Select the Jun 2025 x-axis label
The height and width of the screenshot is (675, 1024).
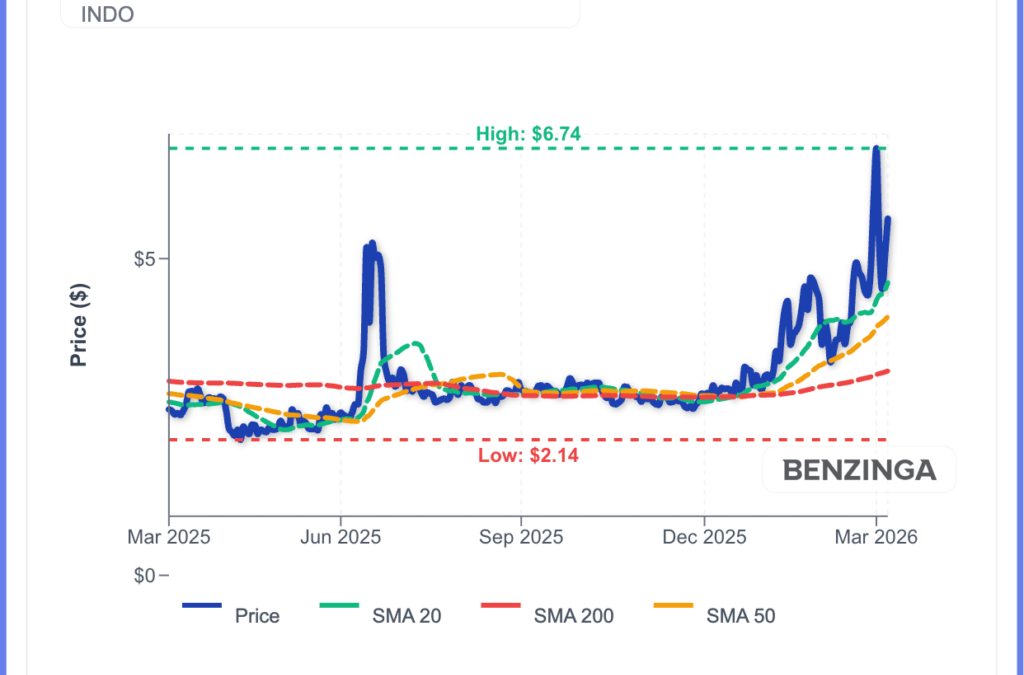341,537
